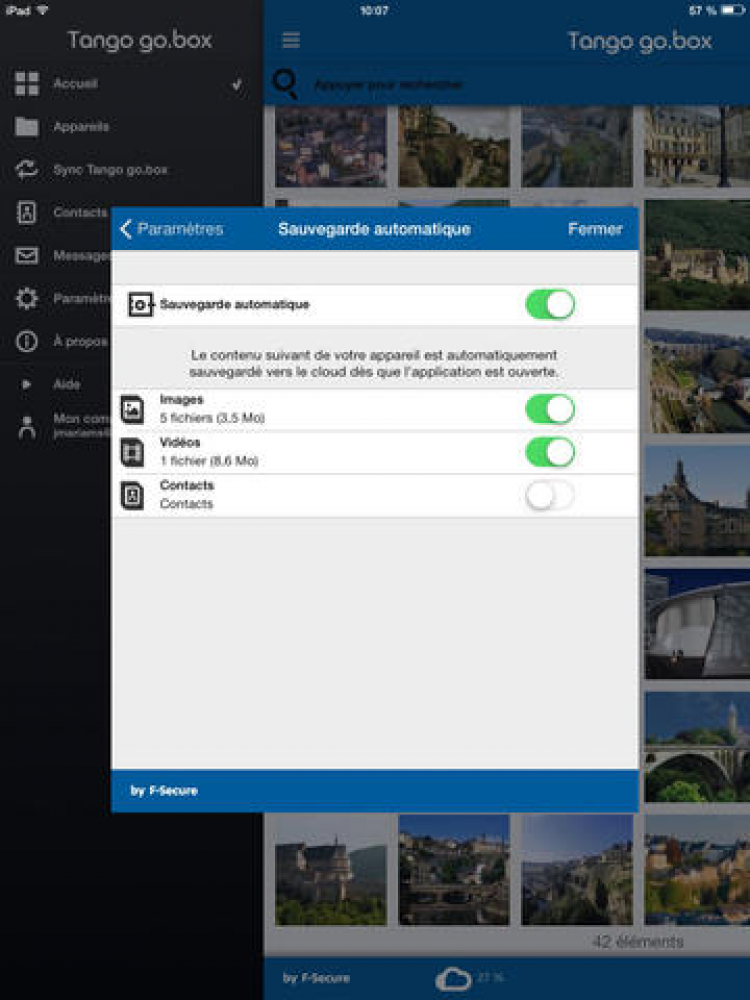This screenshot has width=750, height=1000.
Task: Click the cloud sync status icon
Action: tap(453, 978)
